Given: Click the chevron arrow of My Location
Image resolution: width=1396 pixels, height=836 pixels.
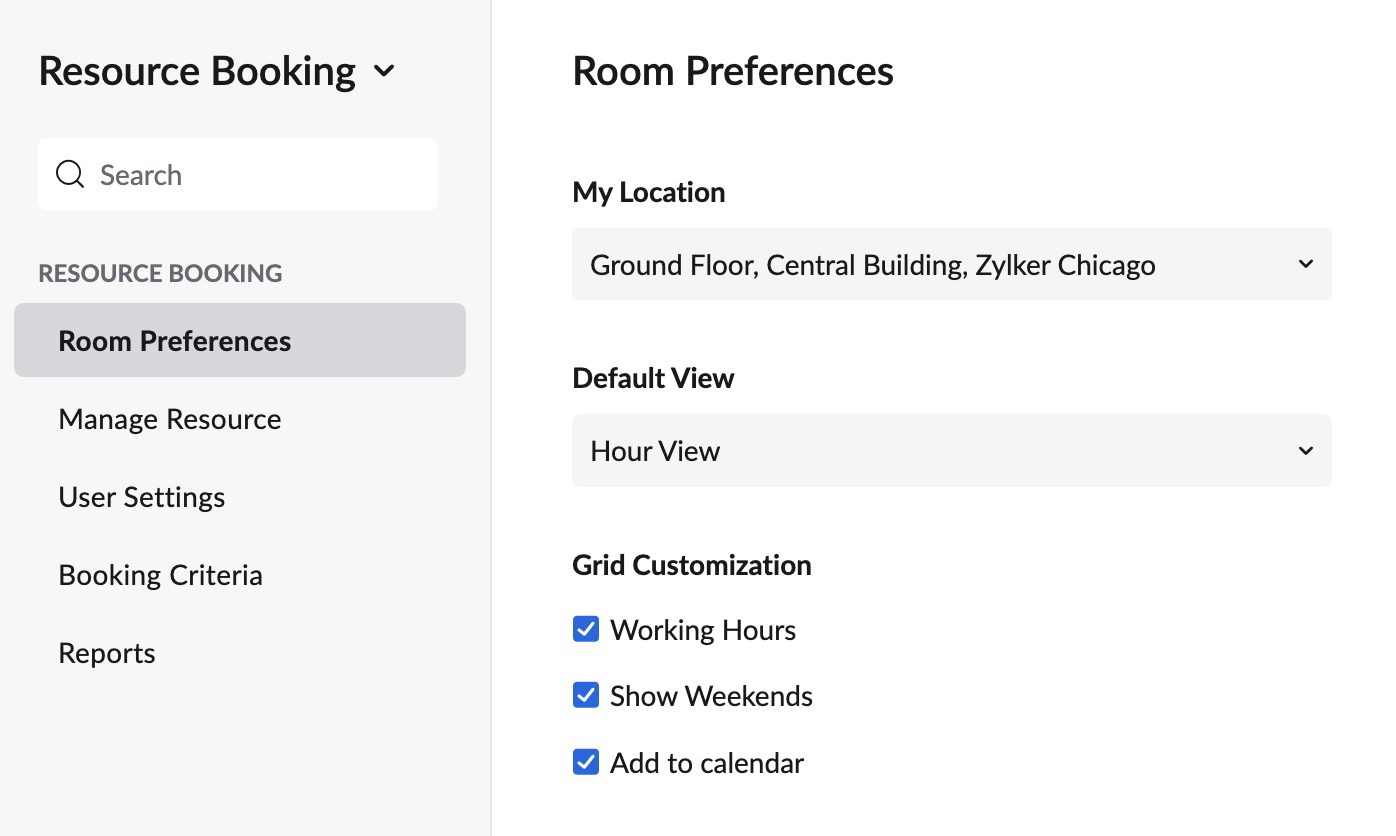Looking at the screenshot, I should coord(1305,264).
